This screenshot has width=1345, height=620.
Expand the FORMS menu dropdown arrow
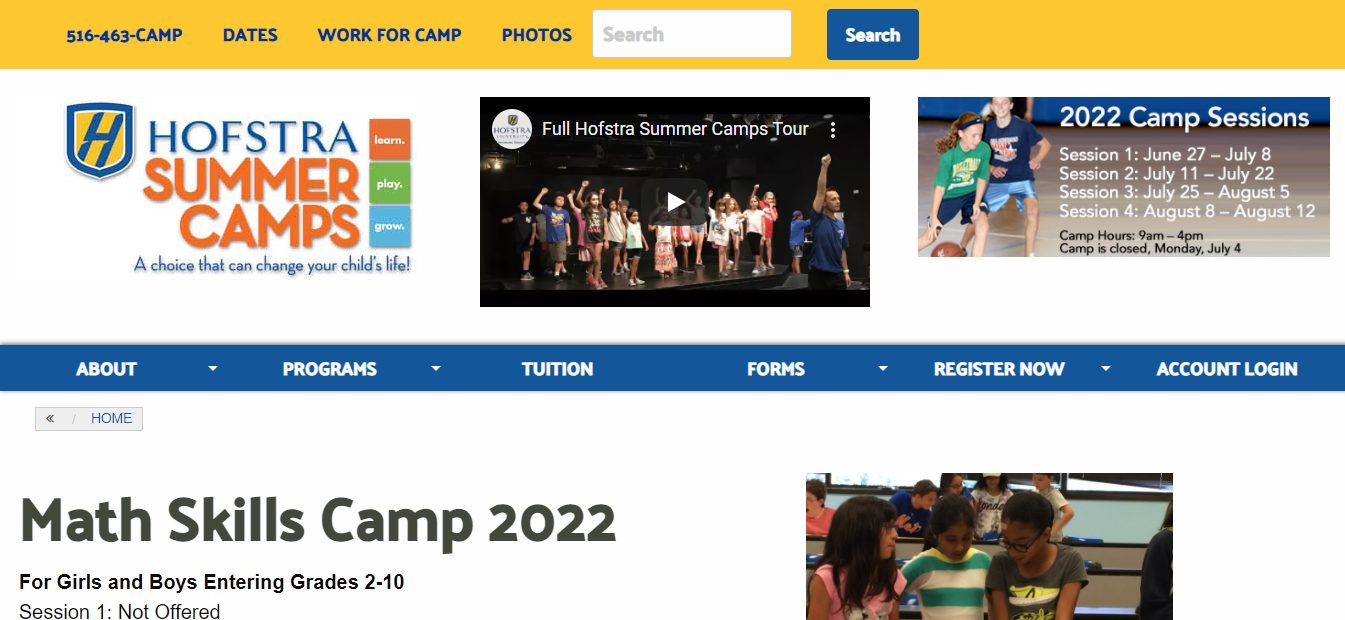pyautogui.click(x=882, y=368)
